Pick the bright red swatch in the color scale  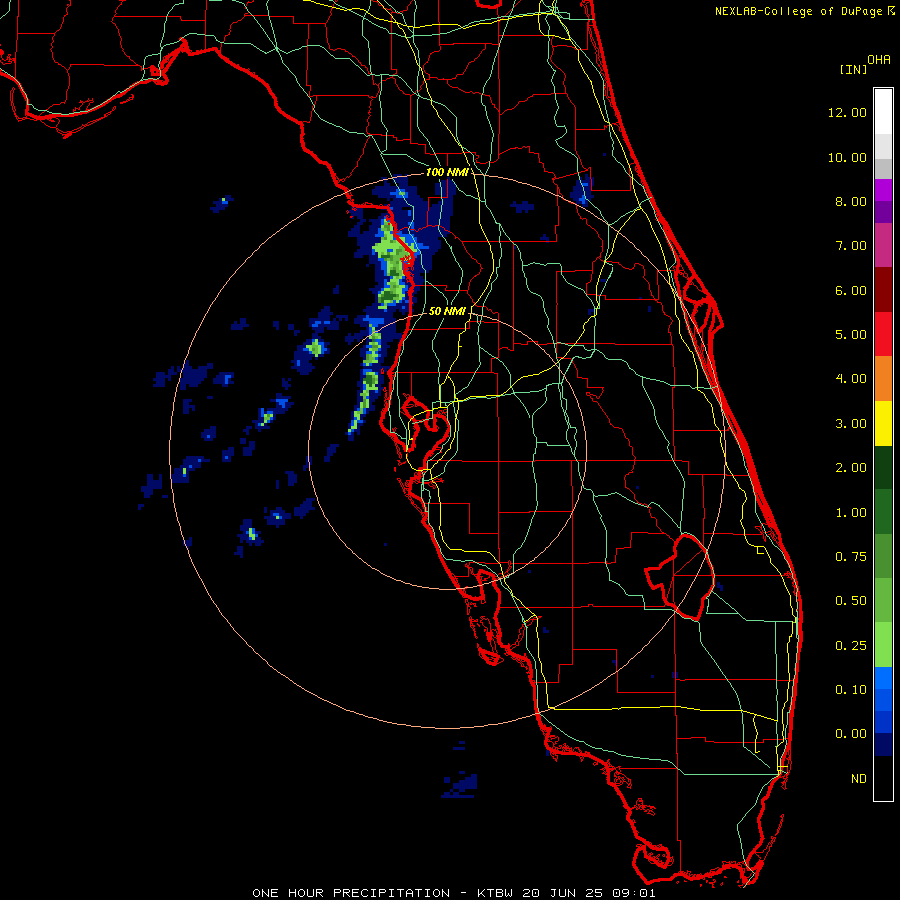click(x=883, y=334)
